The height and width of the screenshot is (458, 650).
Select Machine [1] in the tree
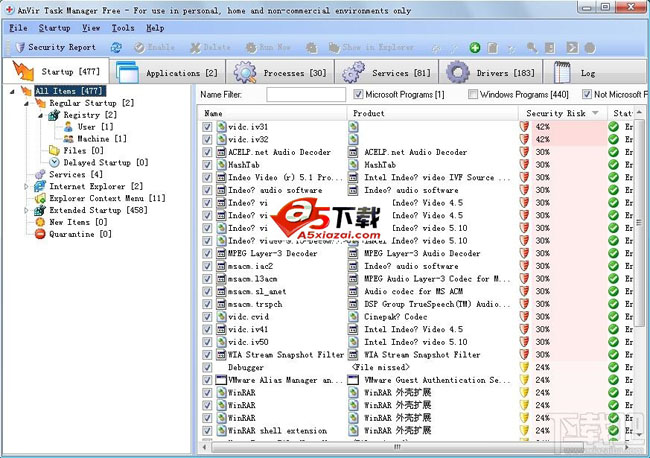pos(102,139)
